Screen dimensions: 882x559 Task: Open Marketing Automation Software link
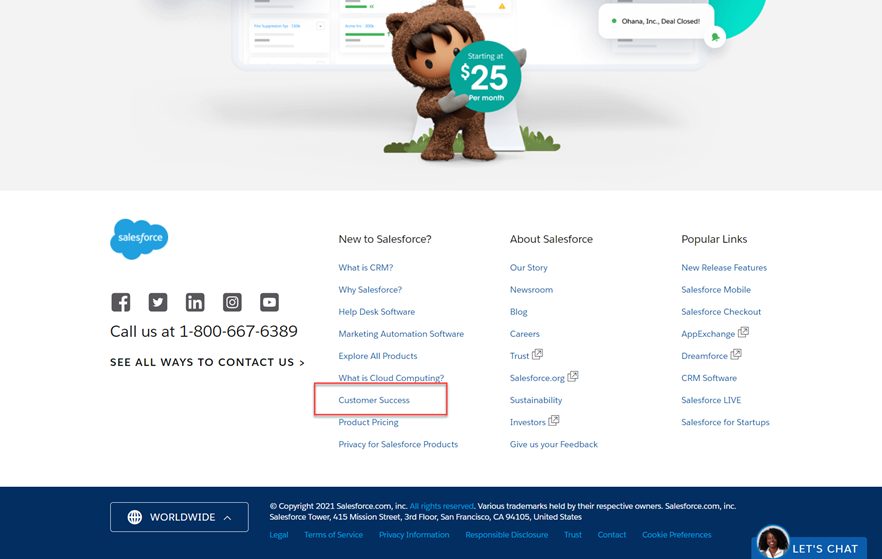401,333
